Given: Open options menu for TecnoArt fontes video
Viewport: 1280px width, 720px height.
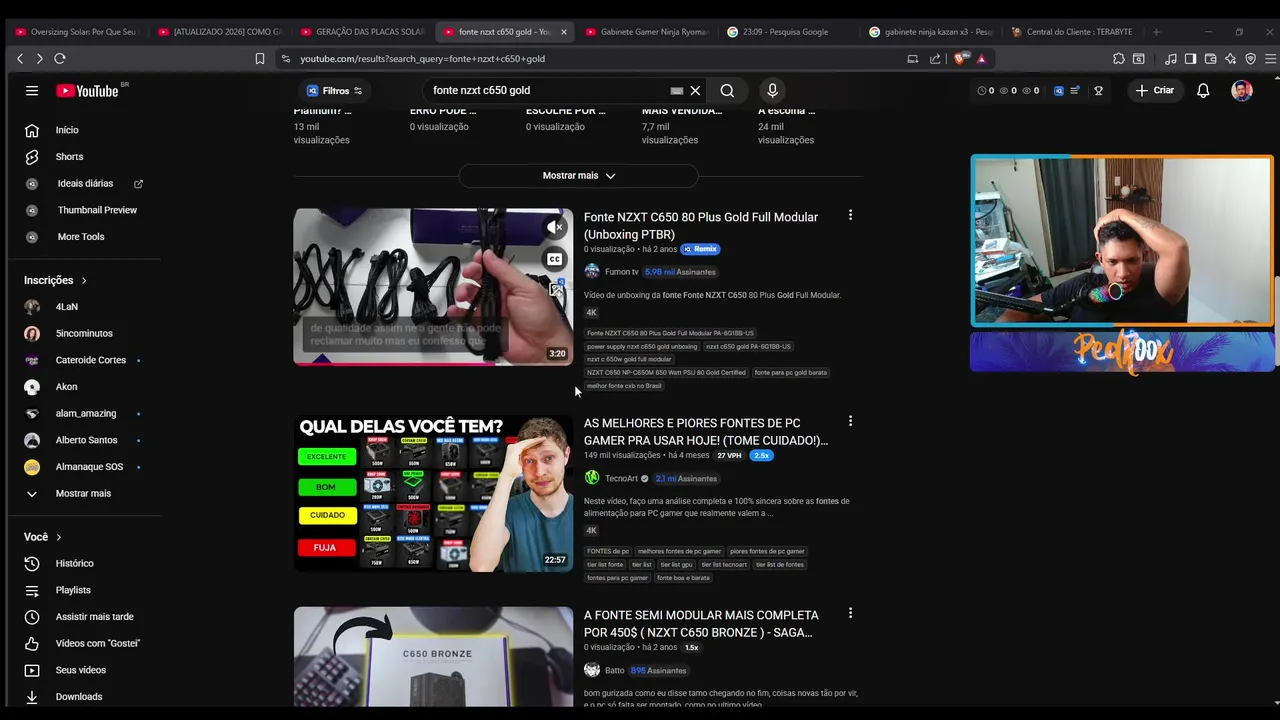Looking at the screenshot, I should point(850,421).
